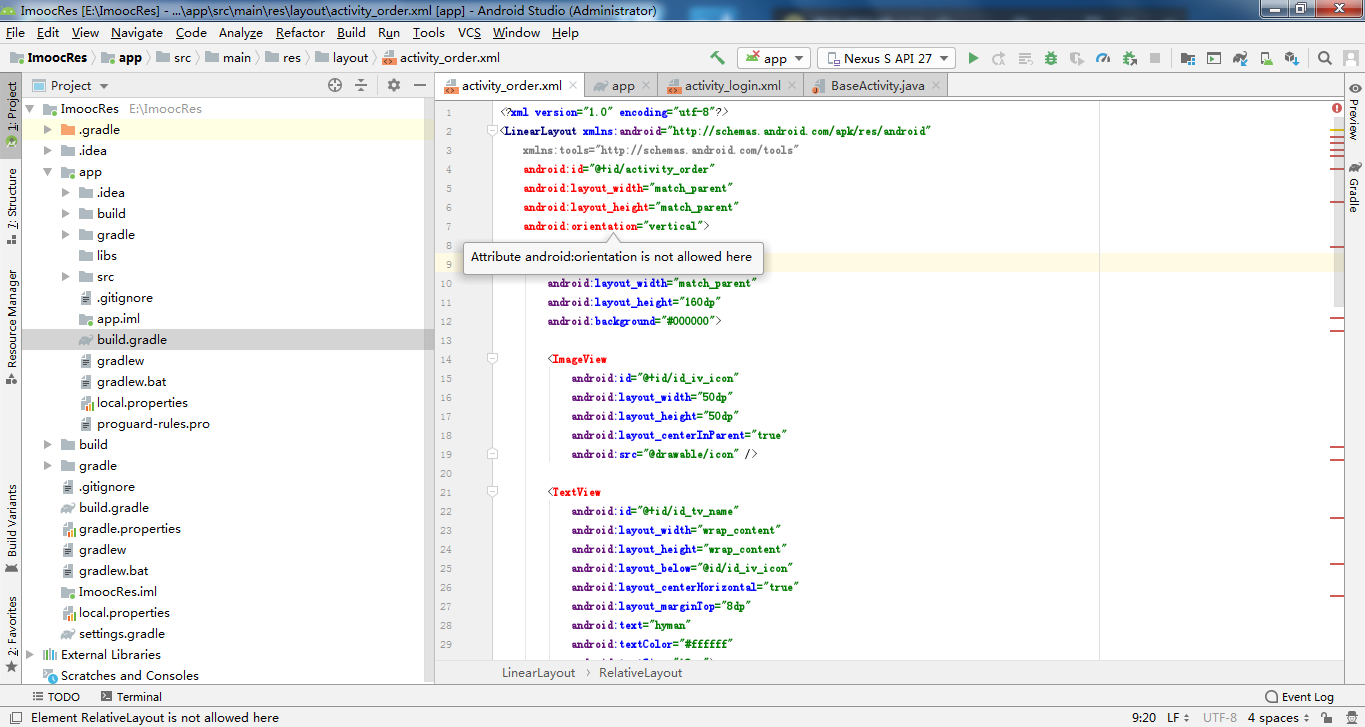Click the Make Project hammer icon
Image resolution: width=1365 pixels, height=727 pixels.
pos(717,58)
